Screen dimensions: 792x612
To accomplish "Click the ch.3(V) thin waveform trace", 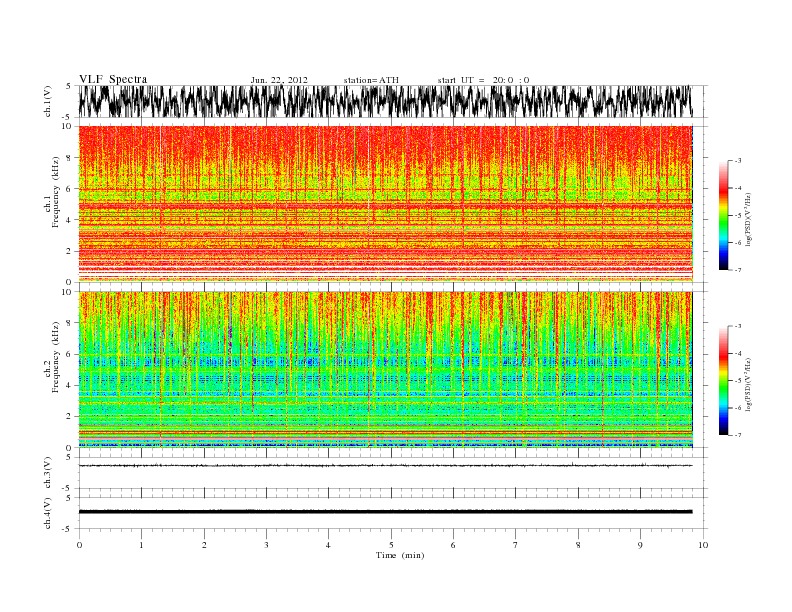I will point(386,465).
